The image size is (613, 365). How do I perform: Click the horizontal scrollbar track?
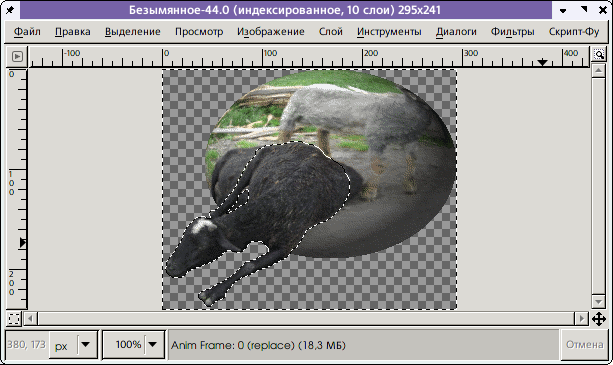coord(306,318)
